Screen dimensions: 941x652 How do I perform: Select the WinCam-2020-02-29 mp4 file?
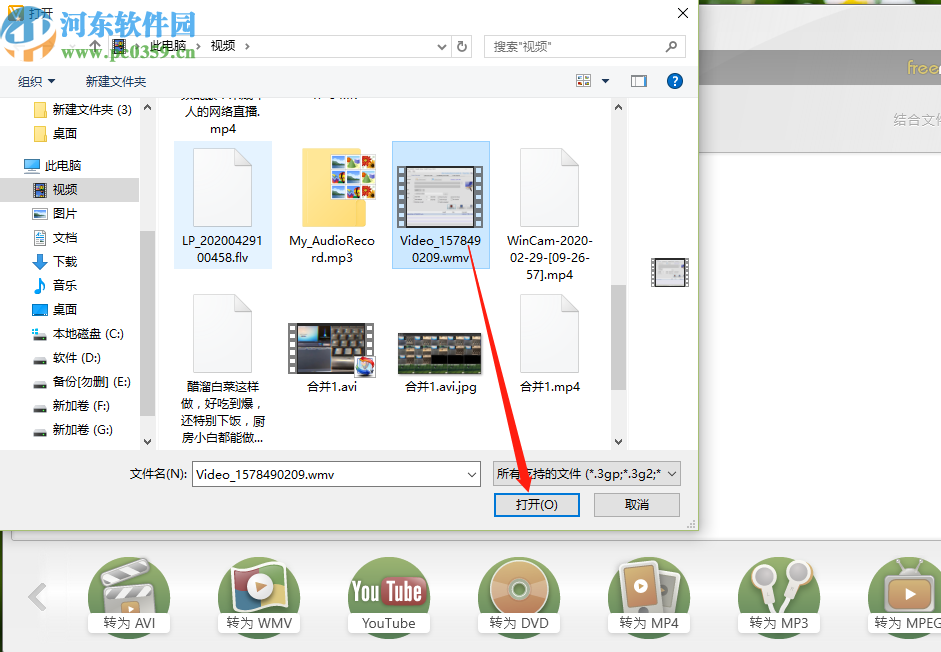coord(550,213)
